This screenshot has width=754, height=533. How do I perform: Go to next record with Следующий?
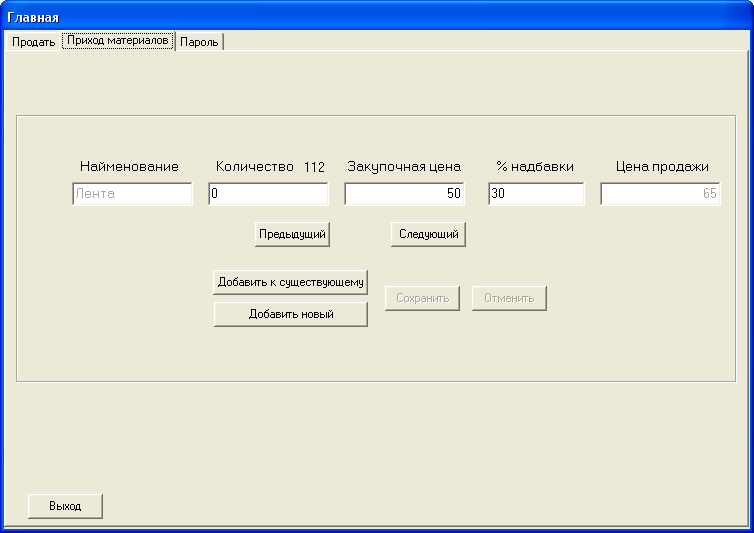428,234
